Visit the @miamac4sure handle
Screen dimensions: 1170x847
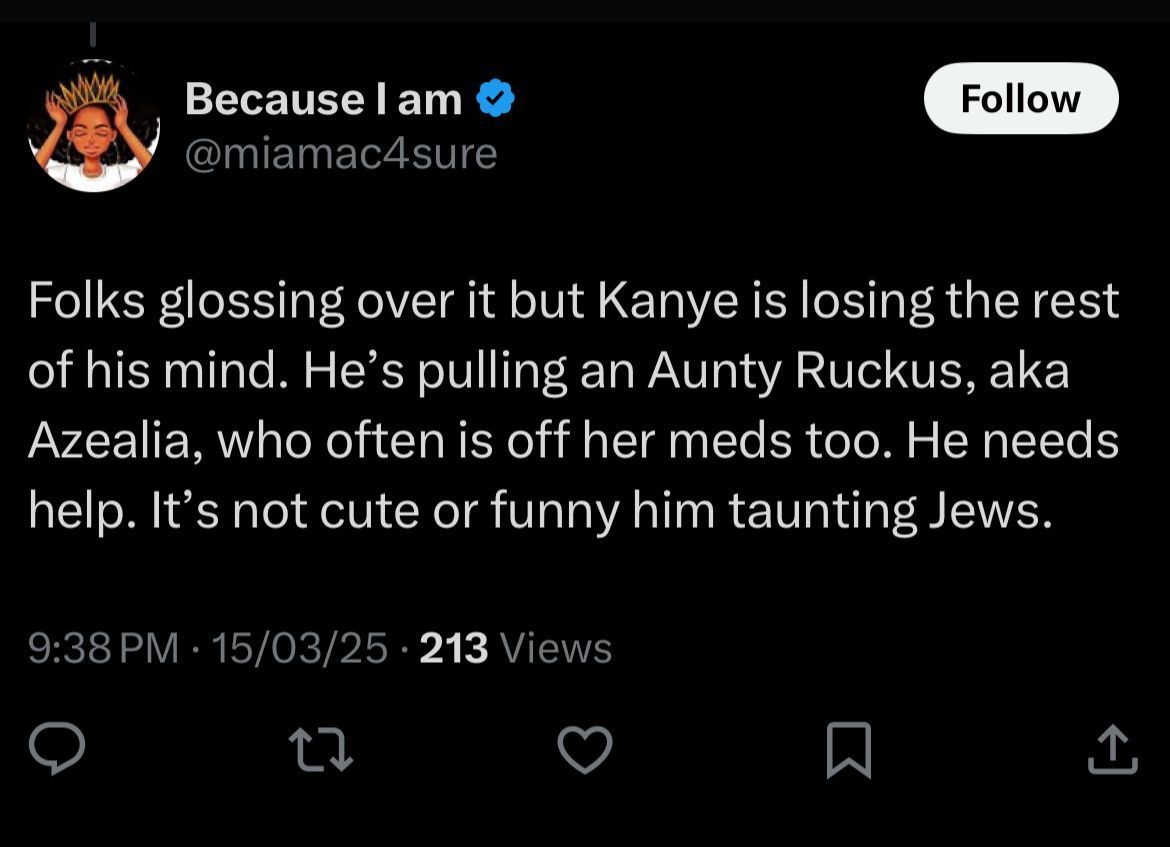[341, 153]
